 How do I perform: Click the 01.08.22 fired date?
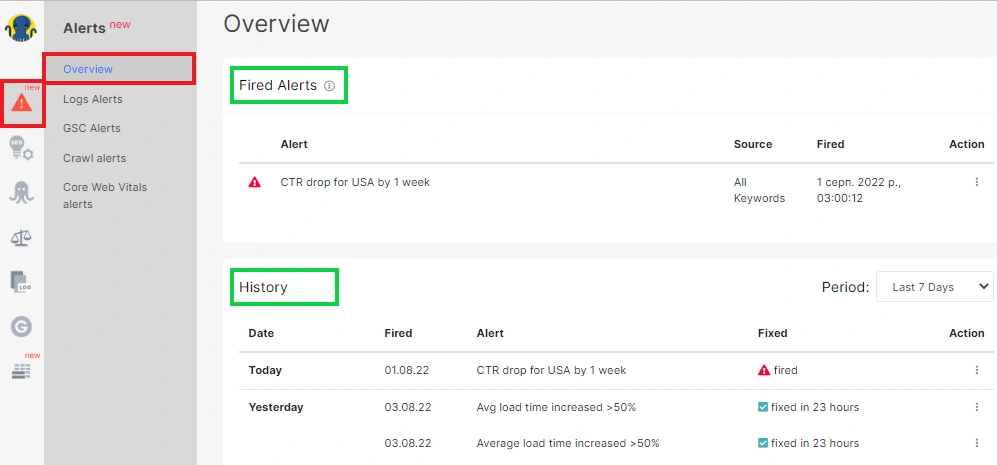click(408, 370)
